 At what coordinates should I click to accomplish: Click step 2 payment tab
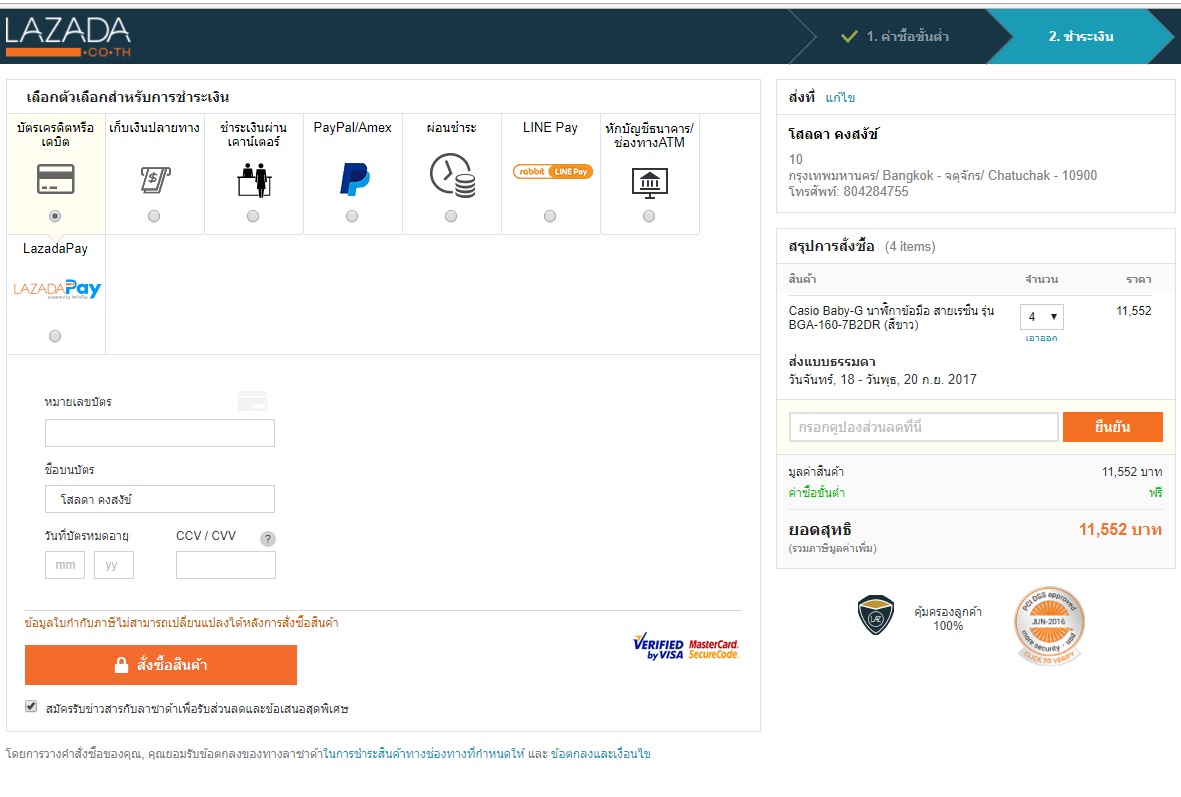1081,36
